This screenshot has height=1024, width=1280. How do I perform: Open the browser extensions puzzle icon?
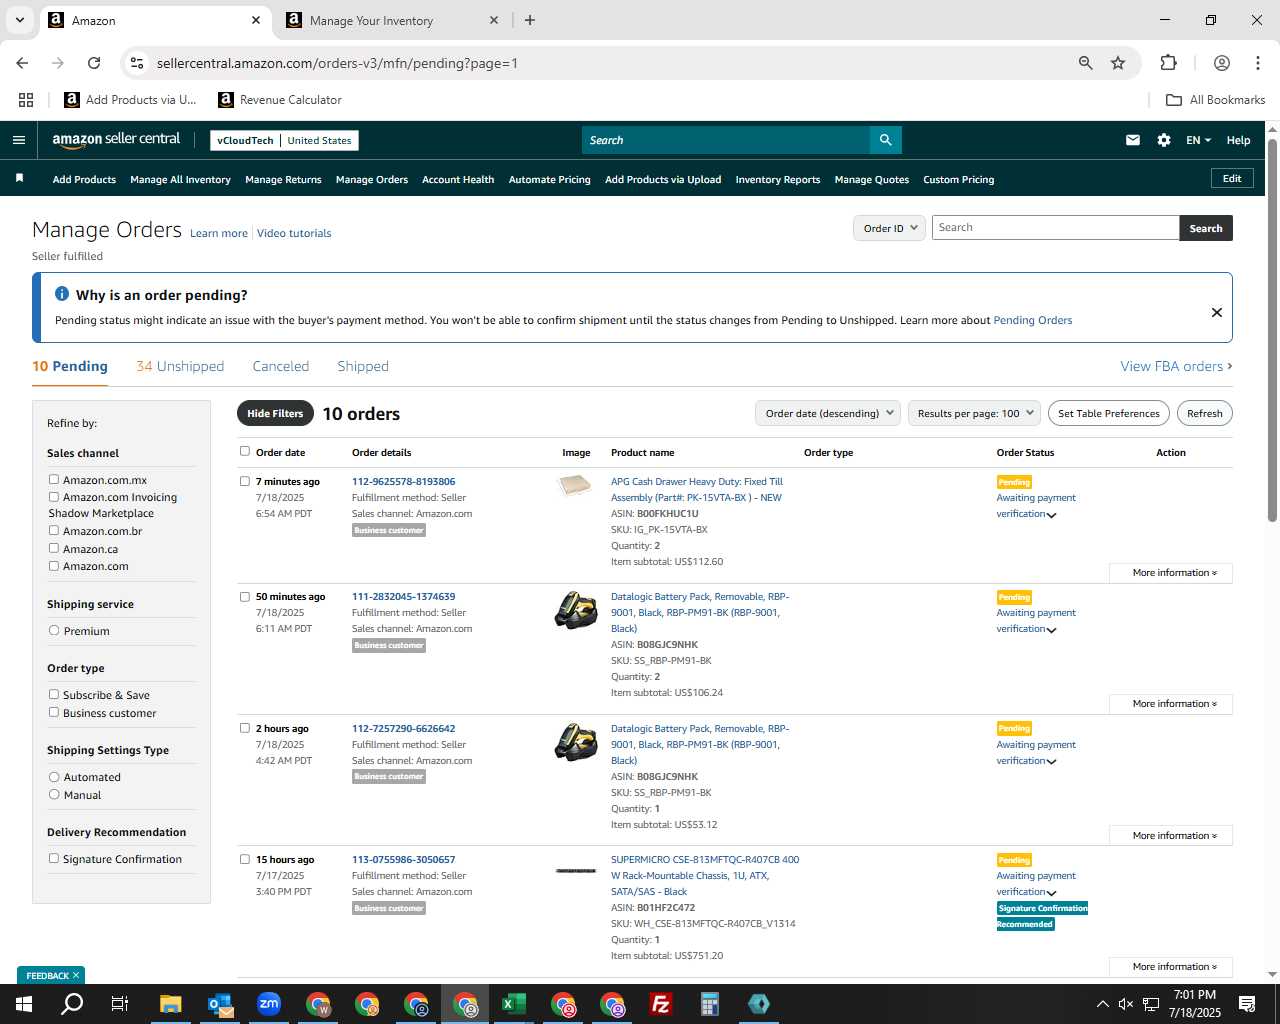pos(1168,63)
